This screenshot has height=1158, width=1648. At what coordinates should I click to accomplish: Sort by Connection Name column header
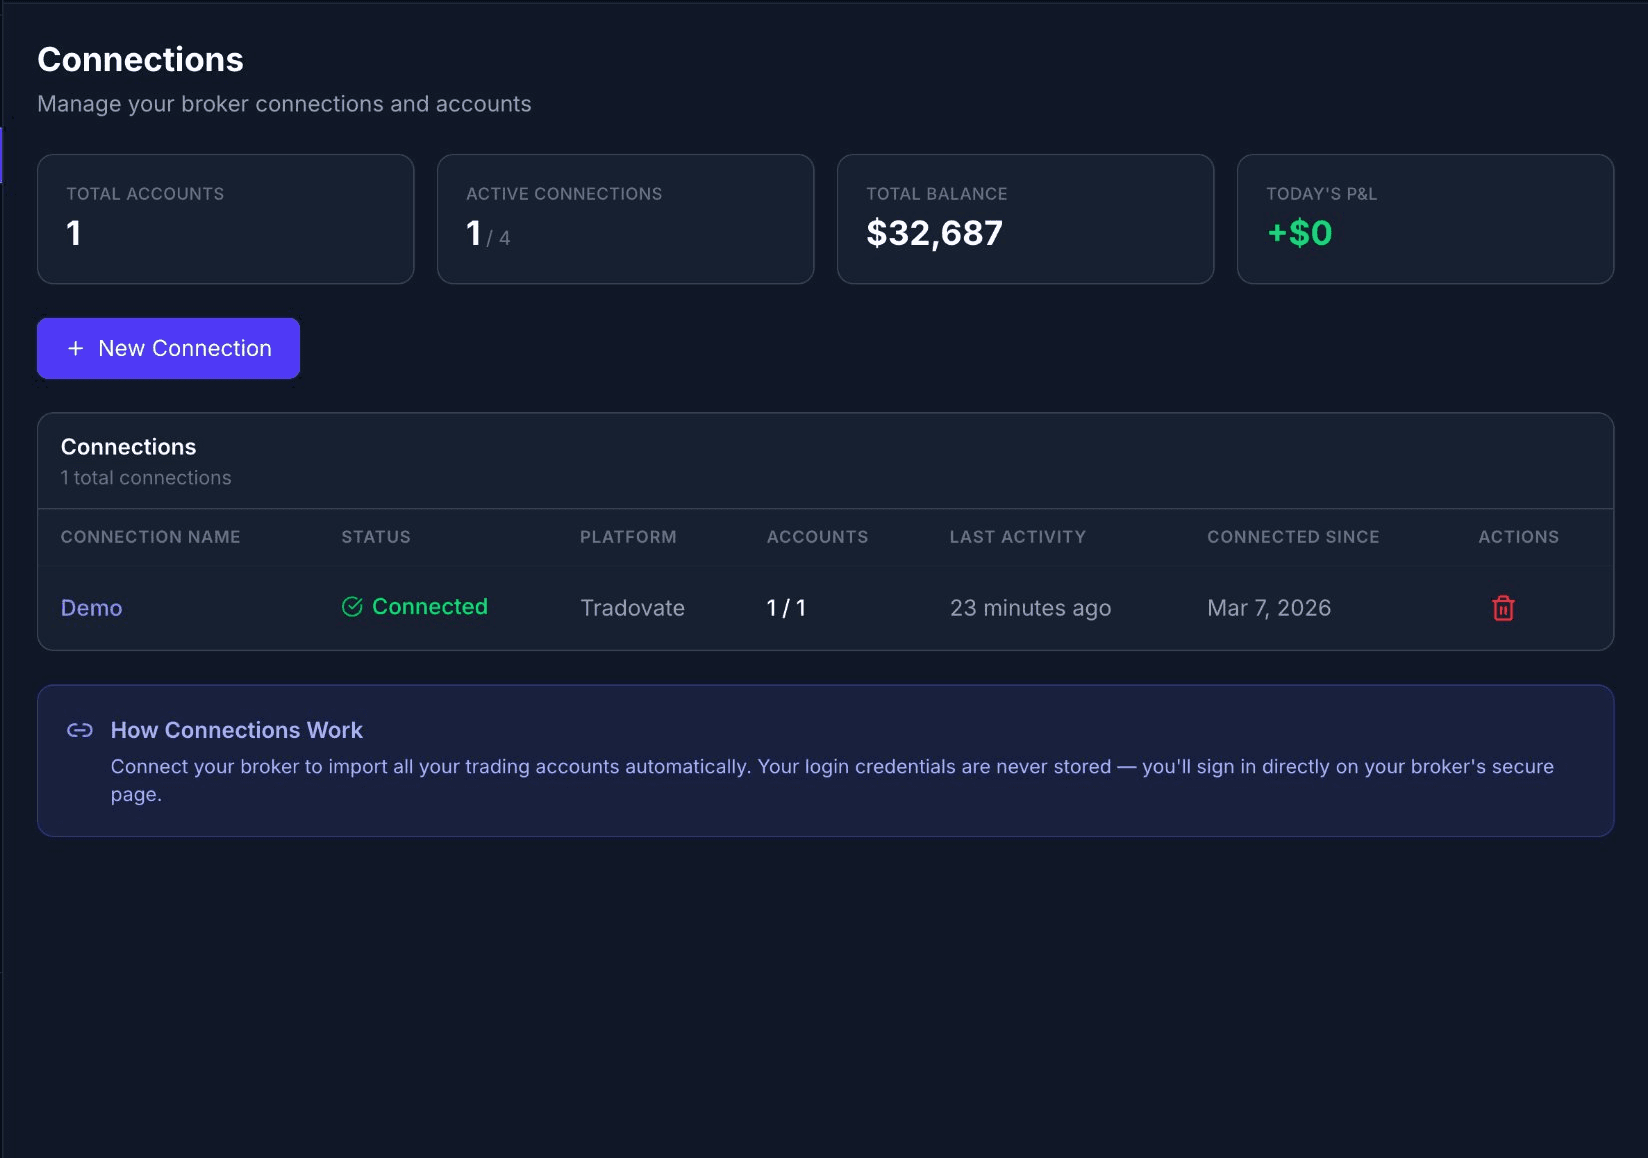[x=150, y=537]
